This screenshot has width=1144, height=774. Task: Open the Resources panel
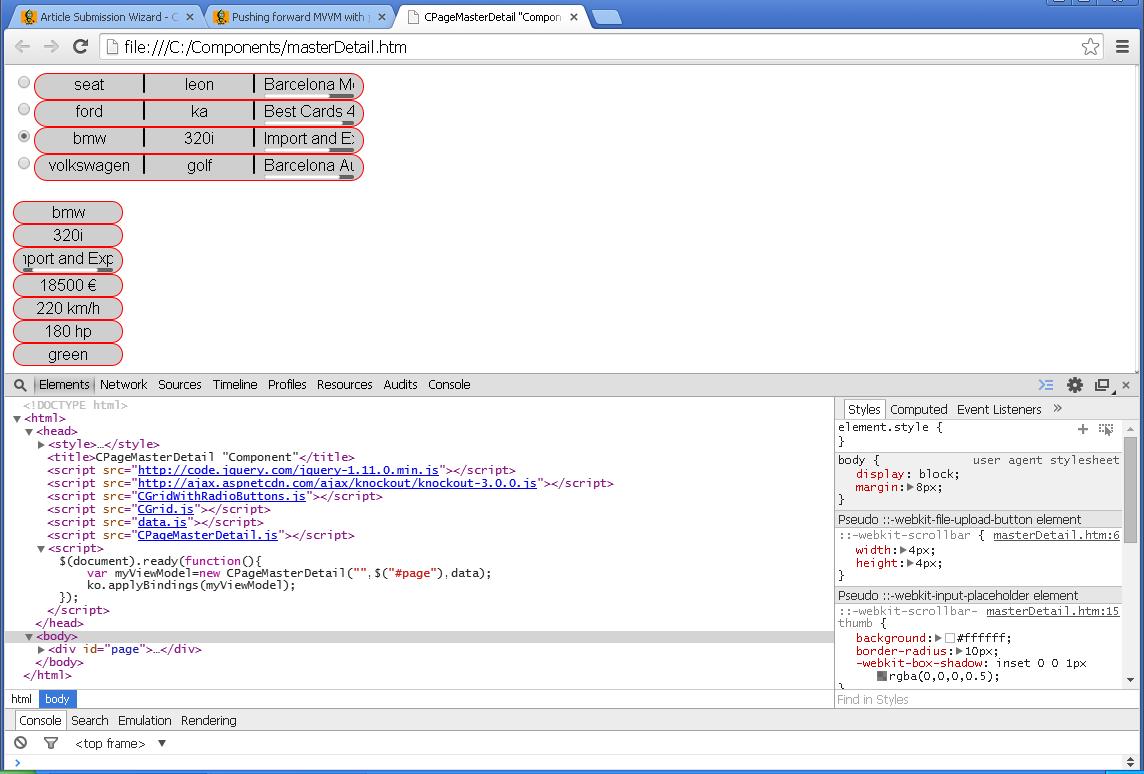point(344,384)
